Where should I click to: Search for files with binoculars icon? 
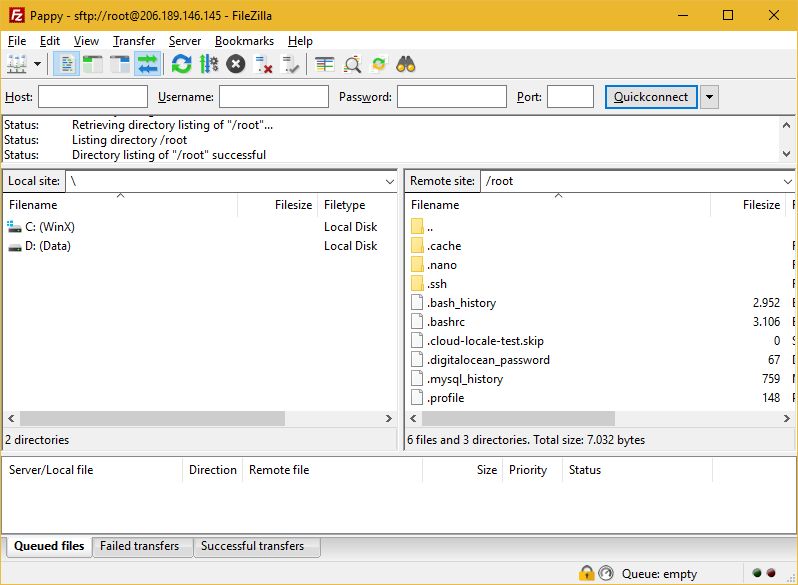(406, 65)
